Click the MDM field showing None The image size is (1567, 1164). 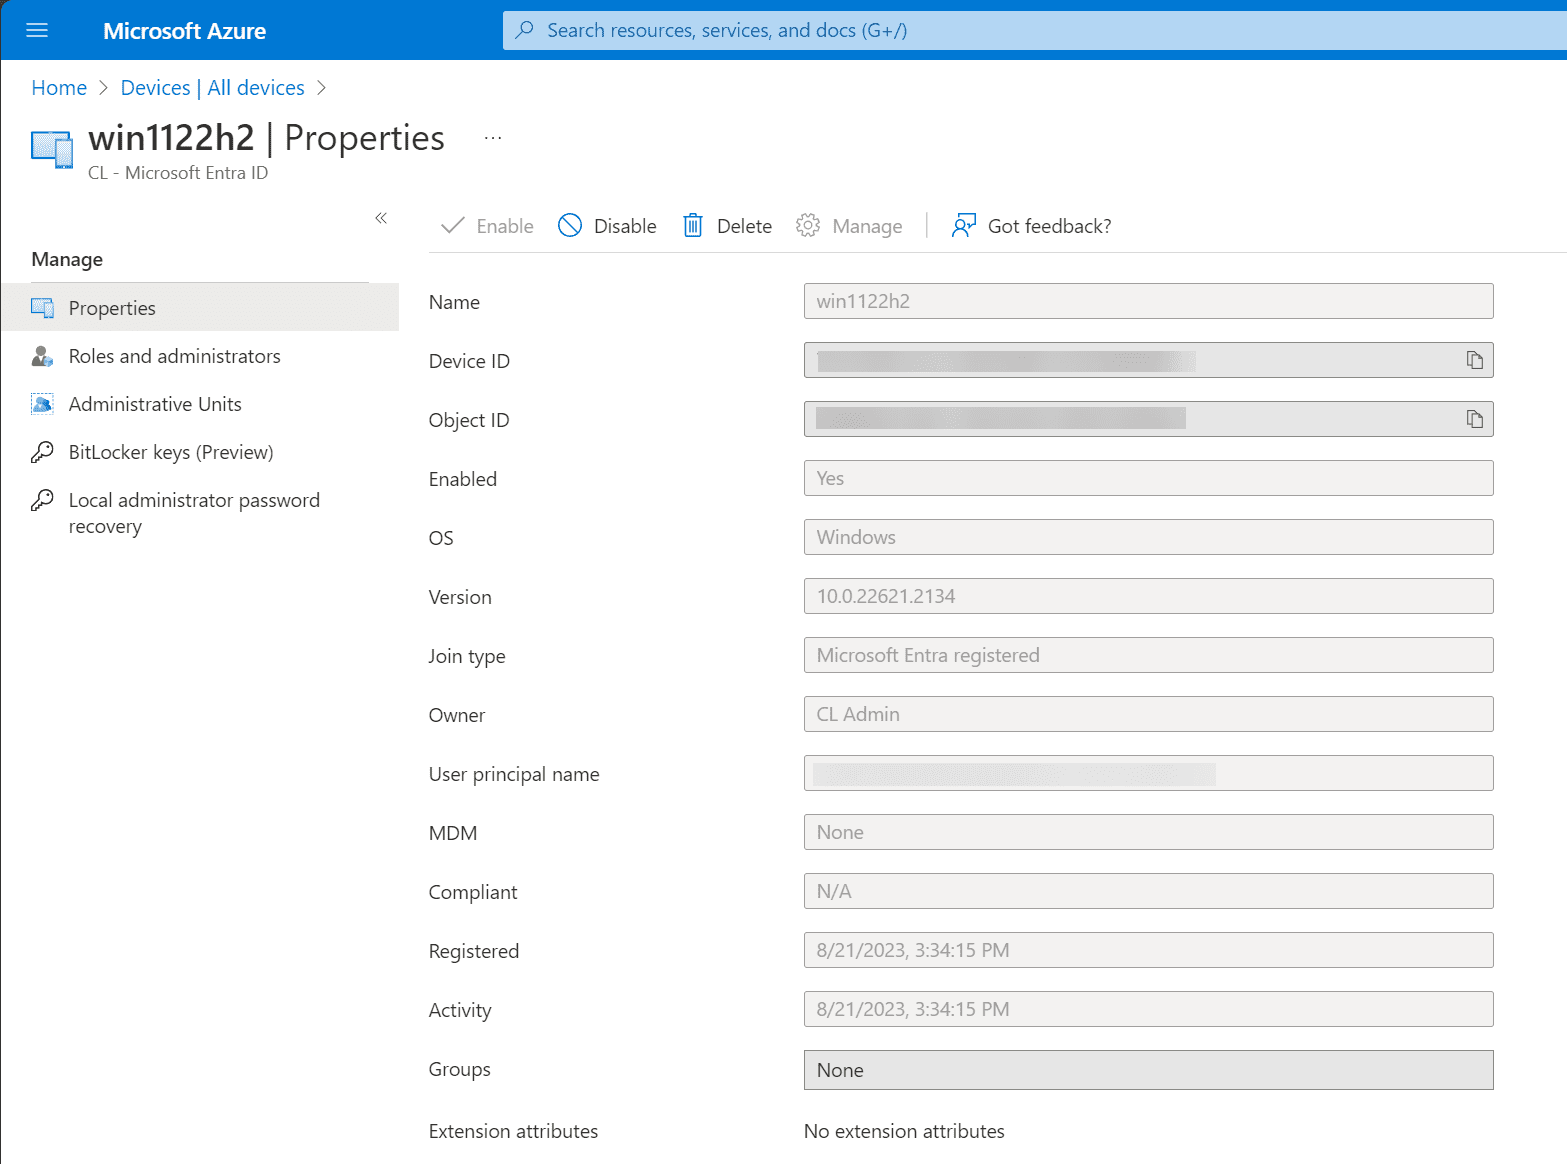tap(1148, 832)
